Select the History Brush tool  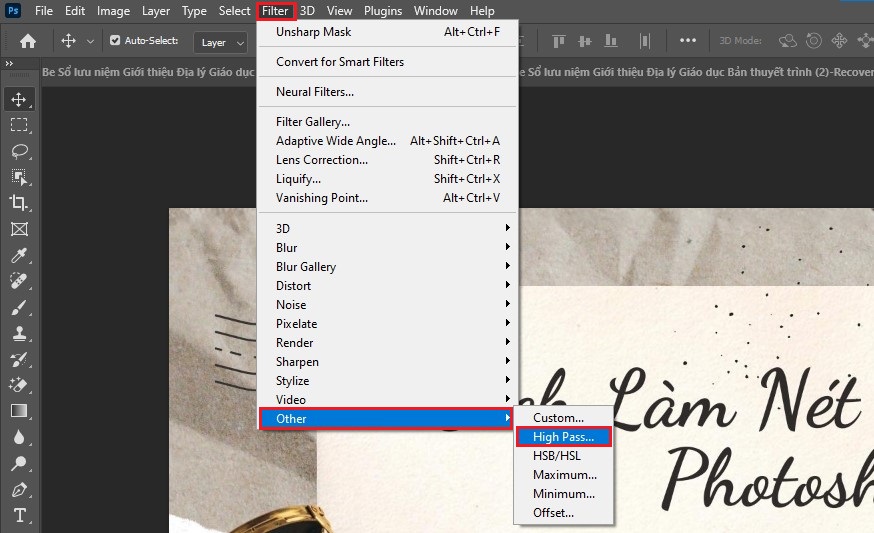(19, 359)
